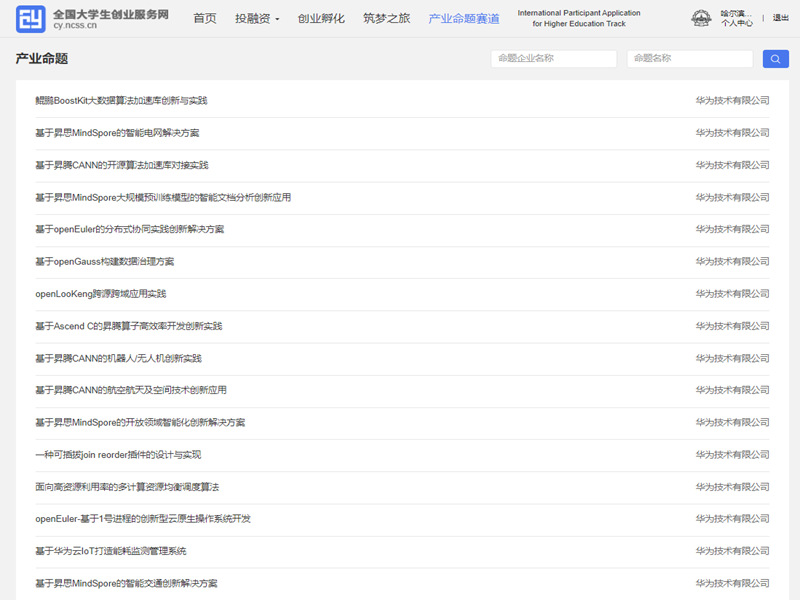Focus the 命题企业名称 search field
Screen dimensions: 800x600
coord(553,59)
